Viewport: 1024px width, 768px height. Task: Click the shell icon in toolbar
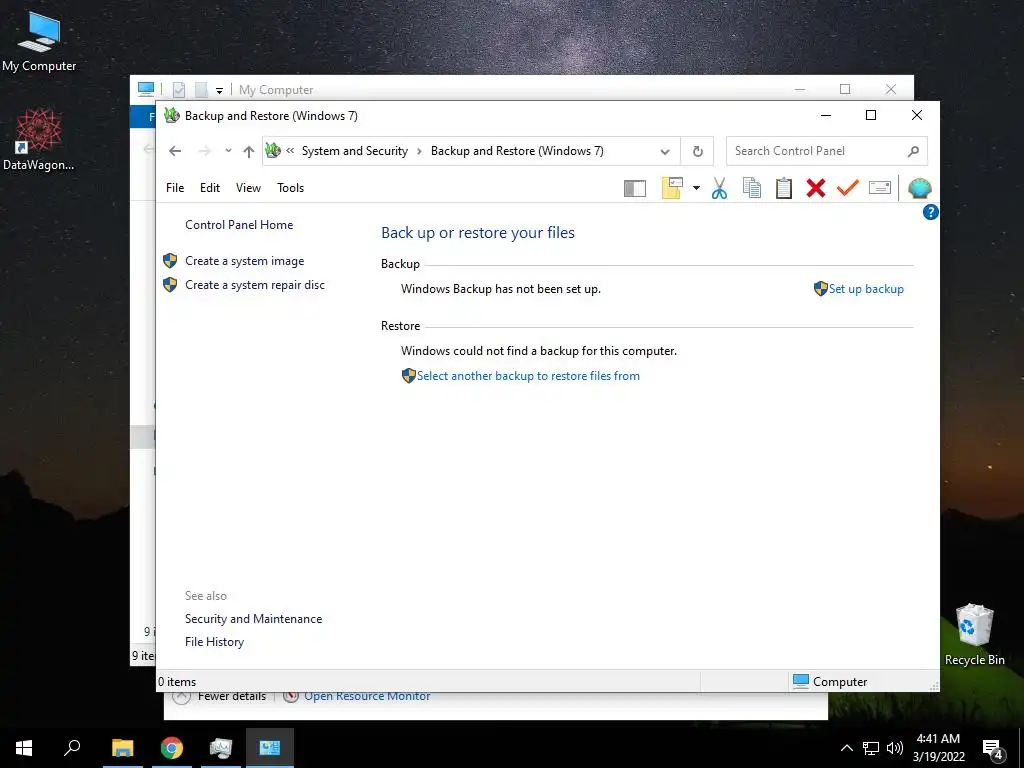coord(920,188)
